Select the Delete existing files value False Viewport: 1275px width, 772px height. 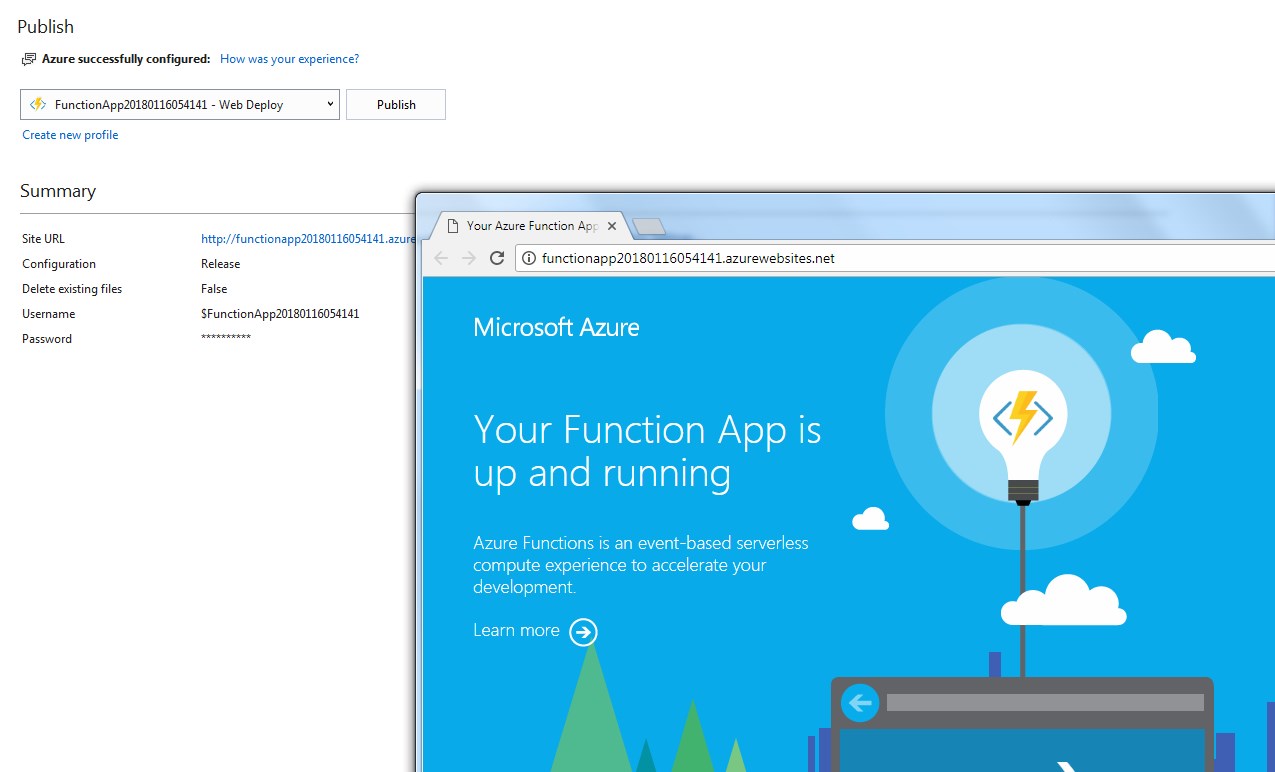click(214, 289)
